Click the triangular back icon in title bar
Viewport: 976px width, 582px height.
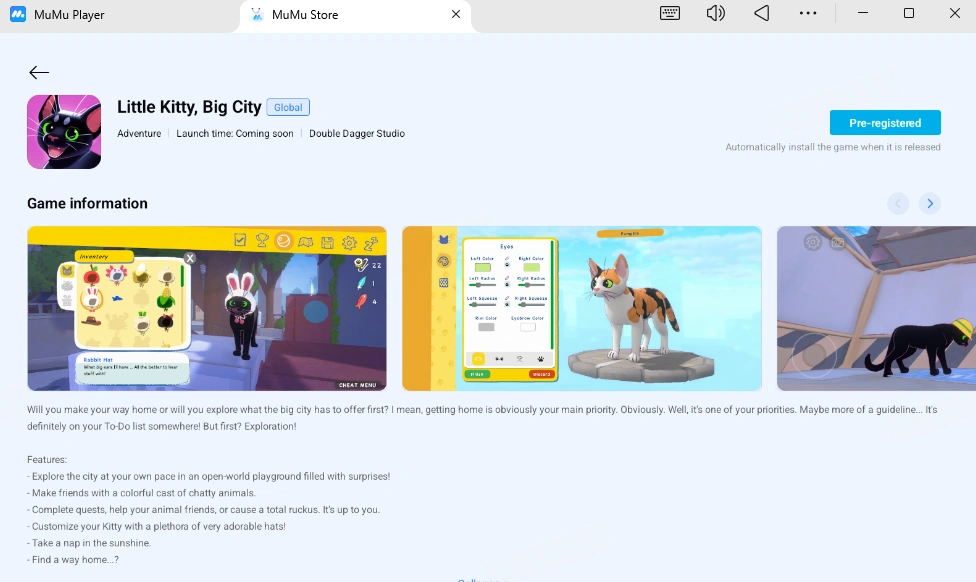point(762,13)
